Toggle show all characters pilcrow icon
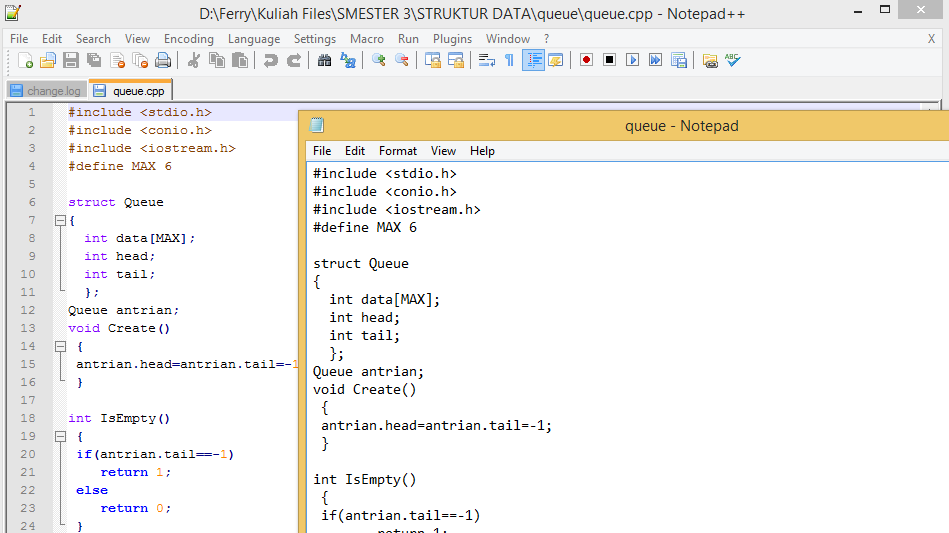The width and height of the screenshot is (949, 533). 510,60
